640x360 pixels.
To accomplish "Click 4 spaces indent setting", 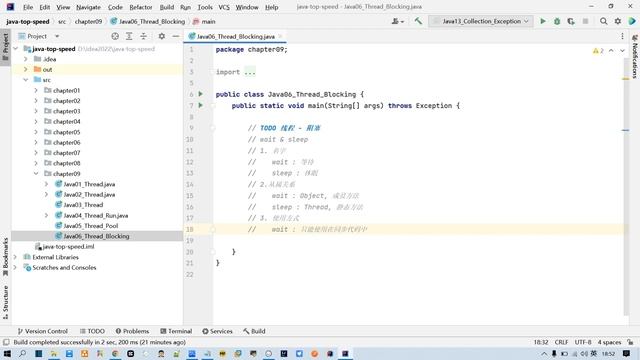I will coord(609,342).
